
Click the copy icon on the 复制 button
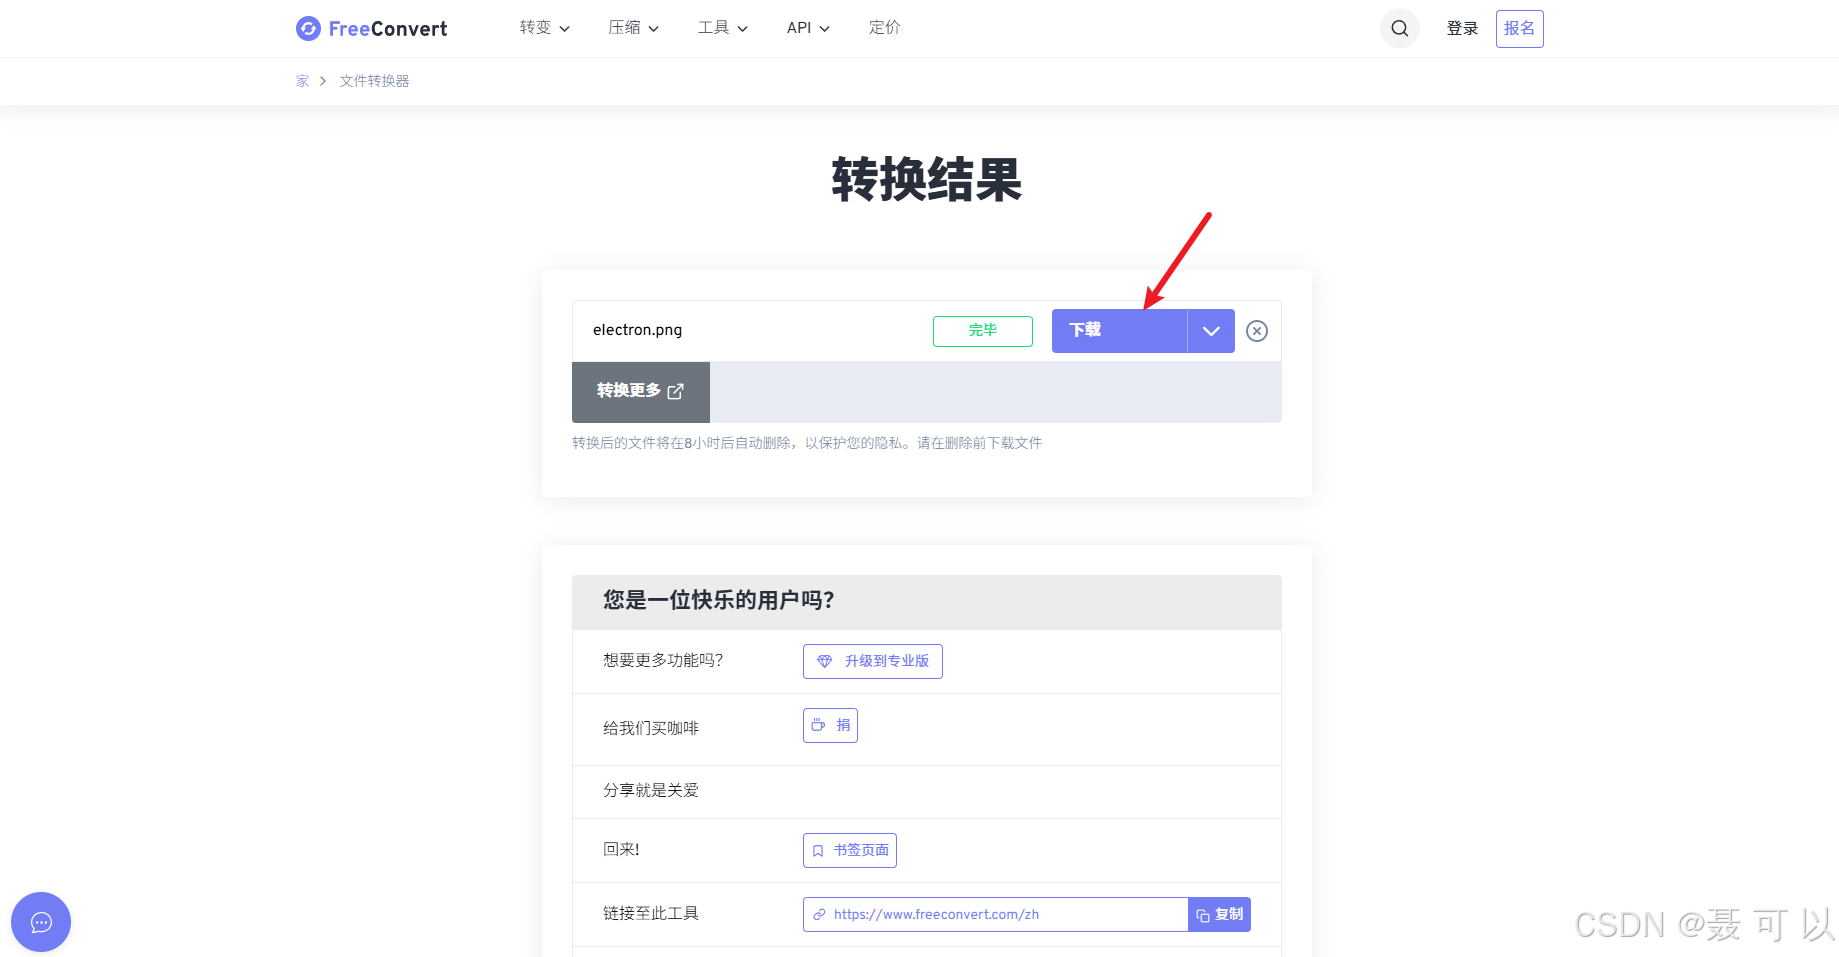click(x=1203, y=914)
